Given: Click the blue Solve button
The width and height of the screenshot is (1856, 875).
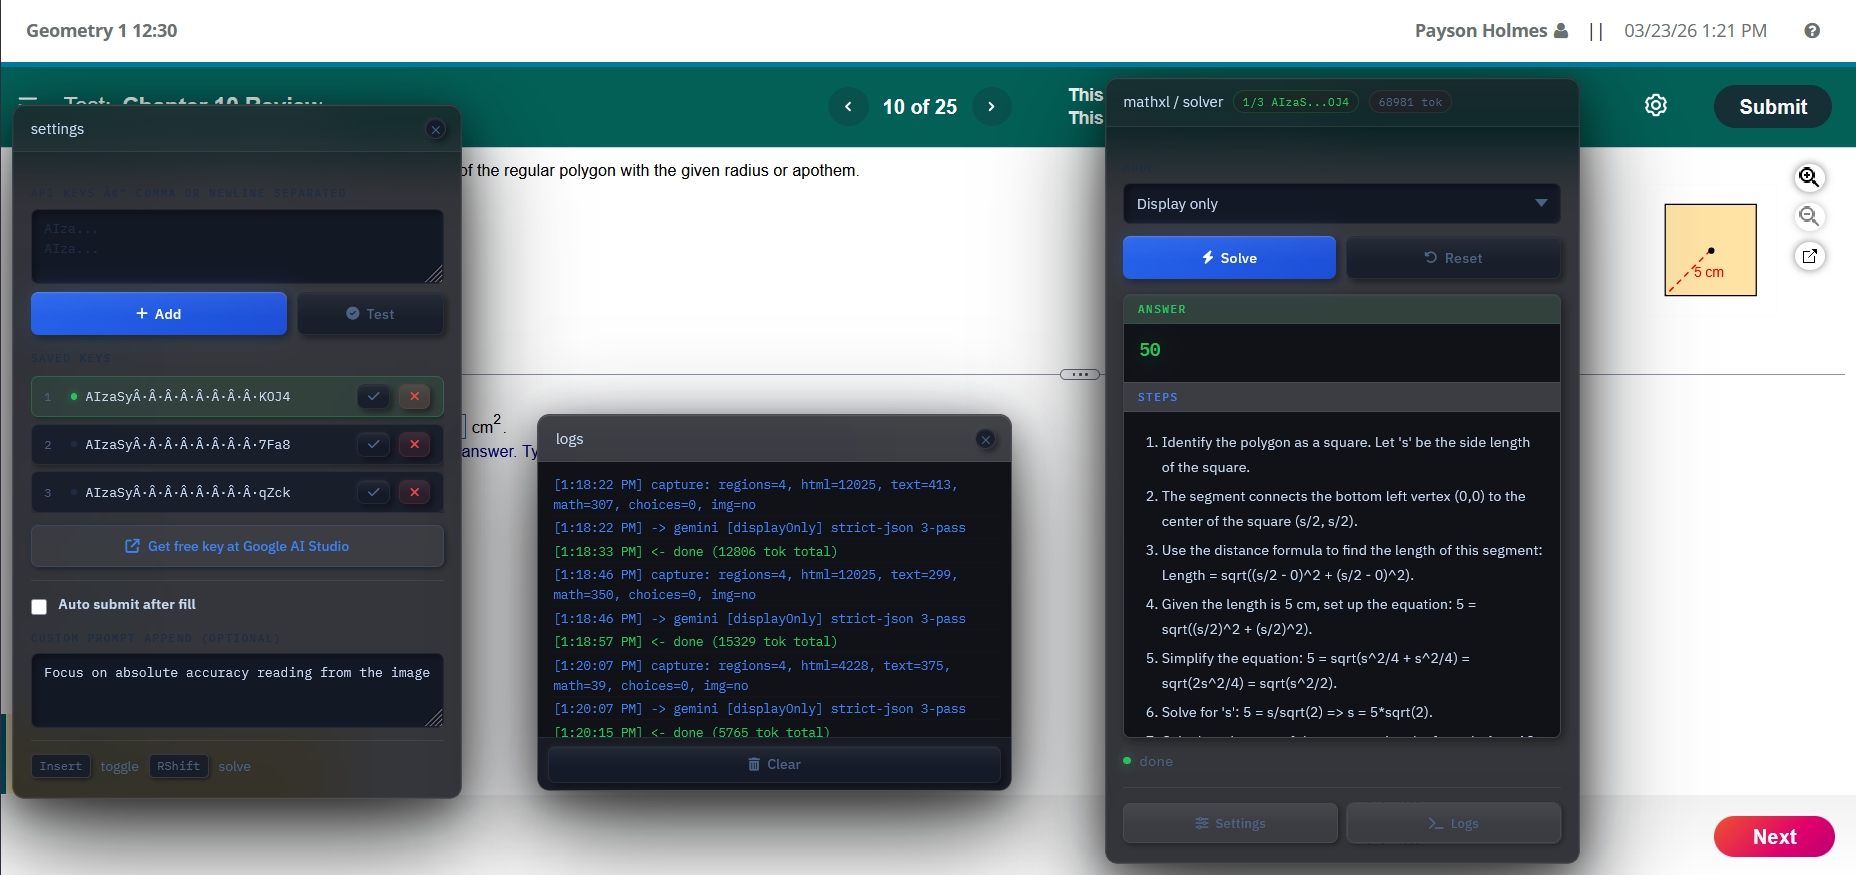Looking at the screenshot, I should pyautogui.click(x=1229, y=258).
